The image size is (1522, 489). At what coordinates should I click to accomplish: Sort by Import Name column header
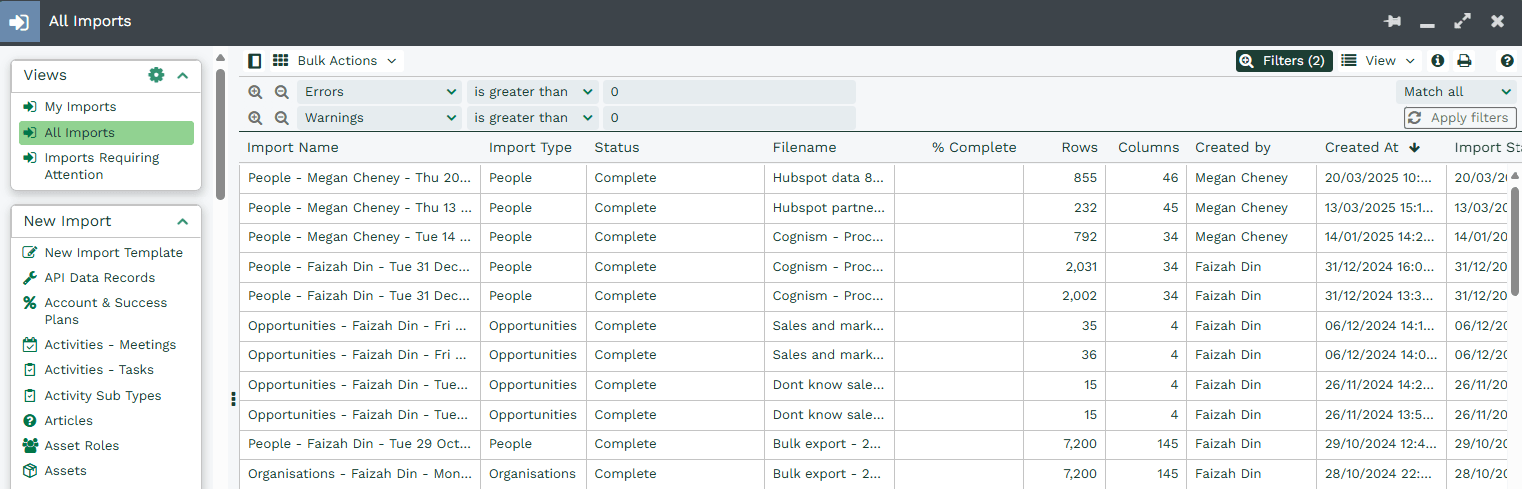pyautogui.click(x=293, y=148)
